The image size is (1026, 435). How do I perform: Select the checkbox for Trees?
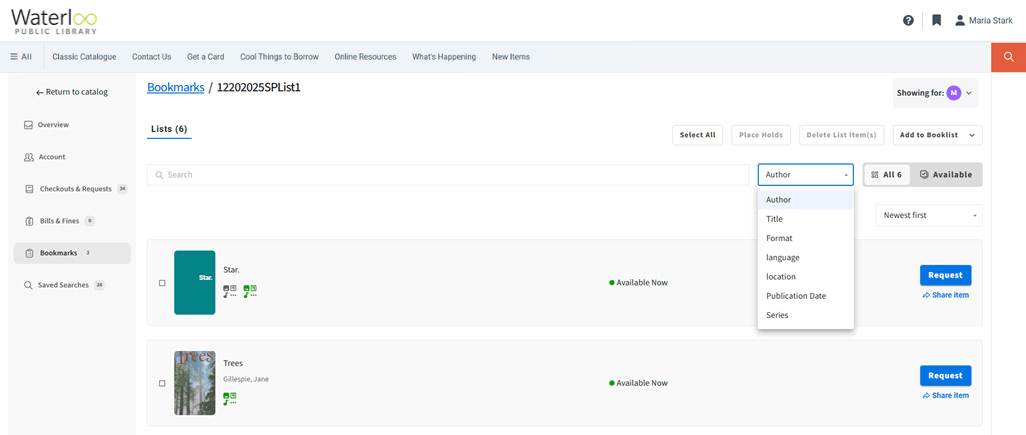tap(162, 383)
